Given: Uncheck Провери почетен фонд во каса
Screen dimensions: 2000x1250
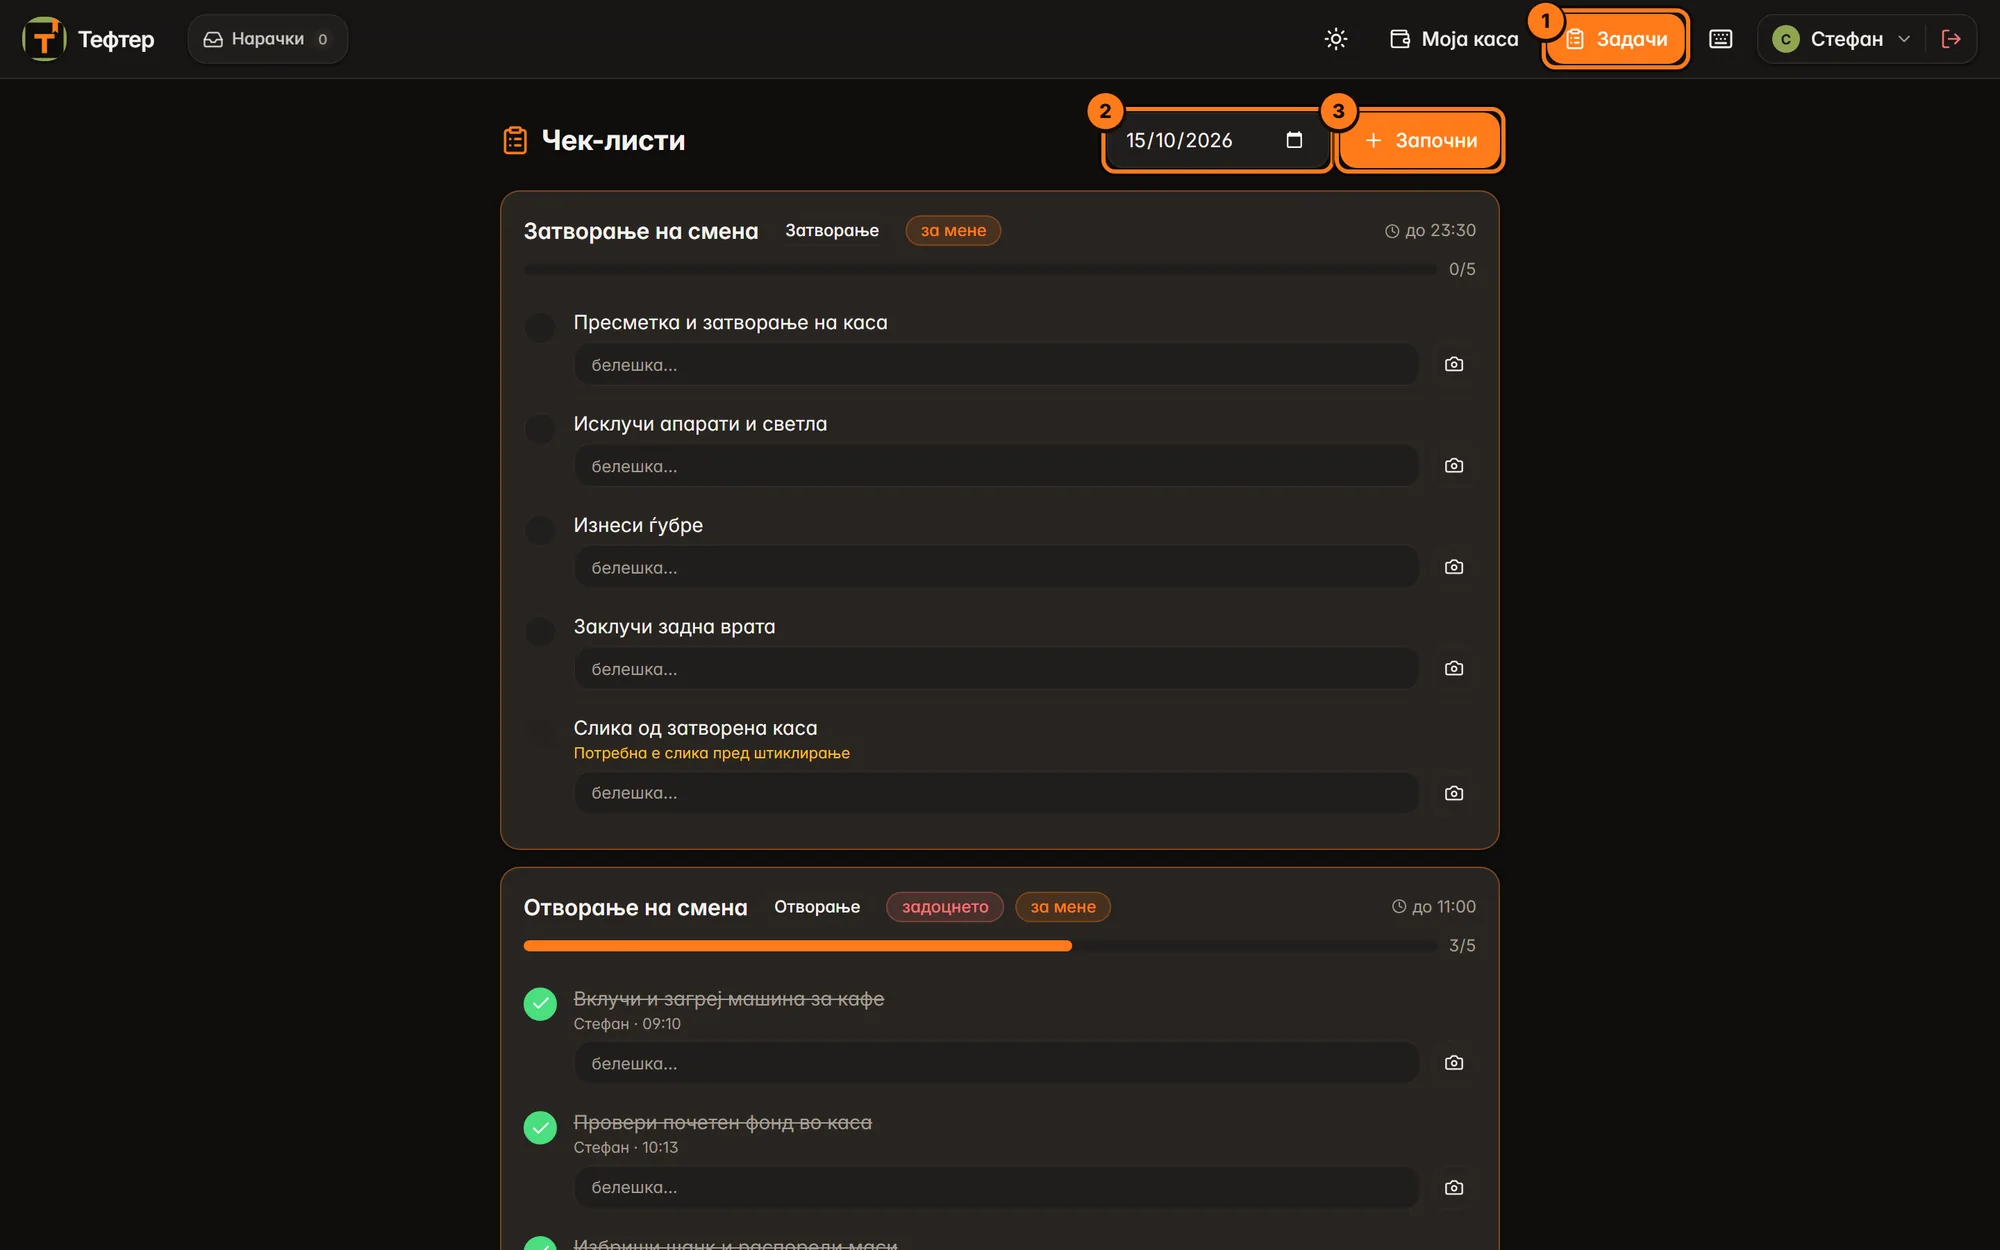Looking at the screenshot, I should click(x=540, y=1127).
